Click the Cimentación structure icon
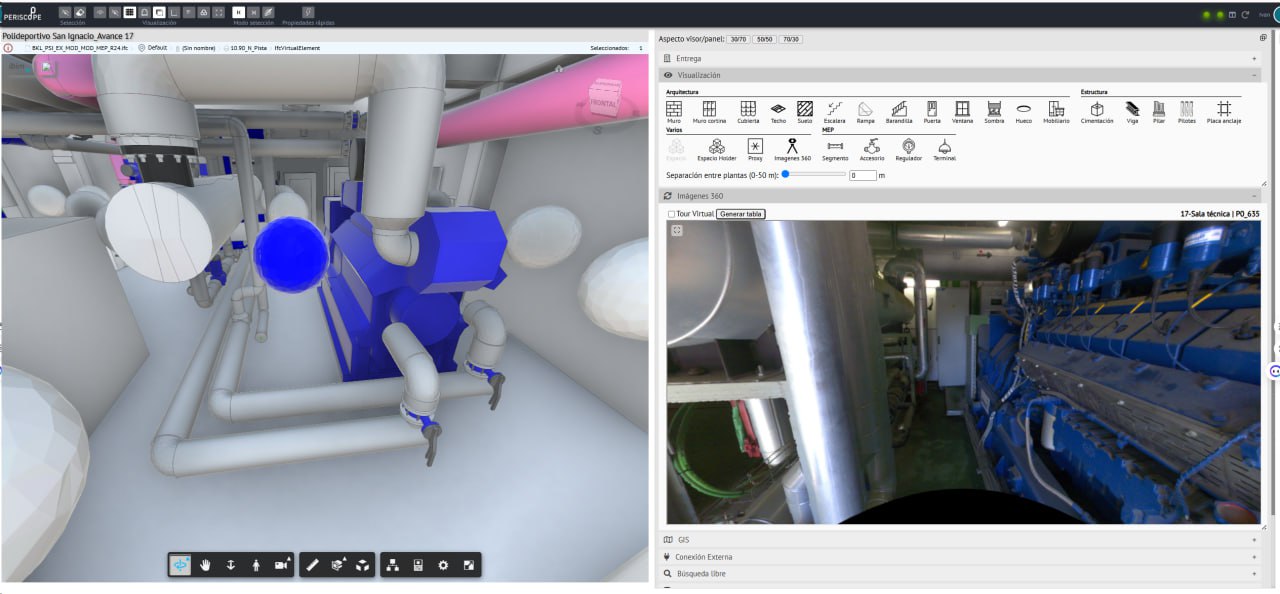 (1097, 109)
